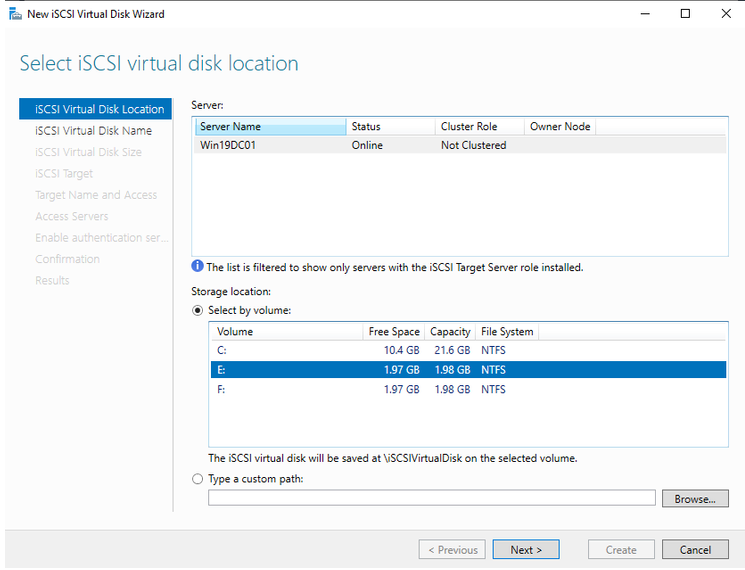Sort servers by Server Name column

point(270,127)
